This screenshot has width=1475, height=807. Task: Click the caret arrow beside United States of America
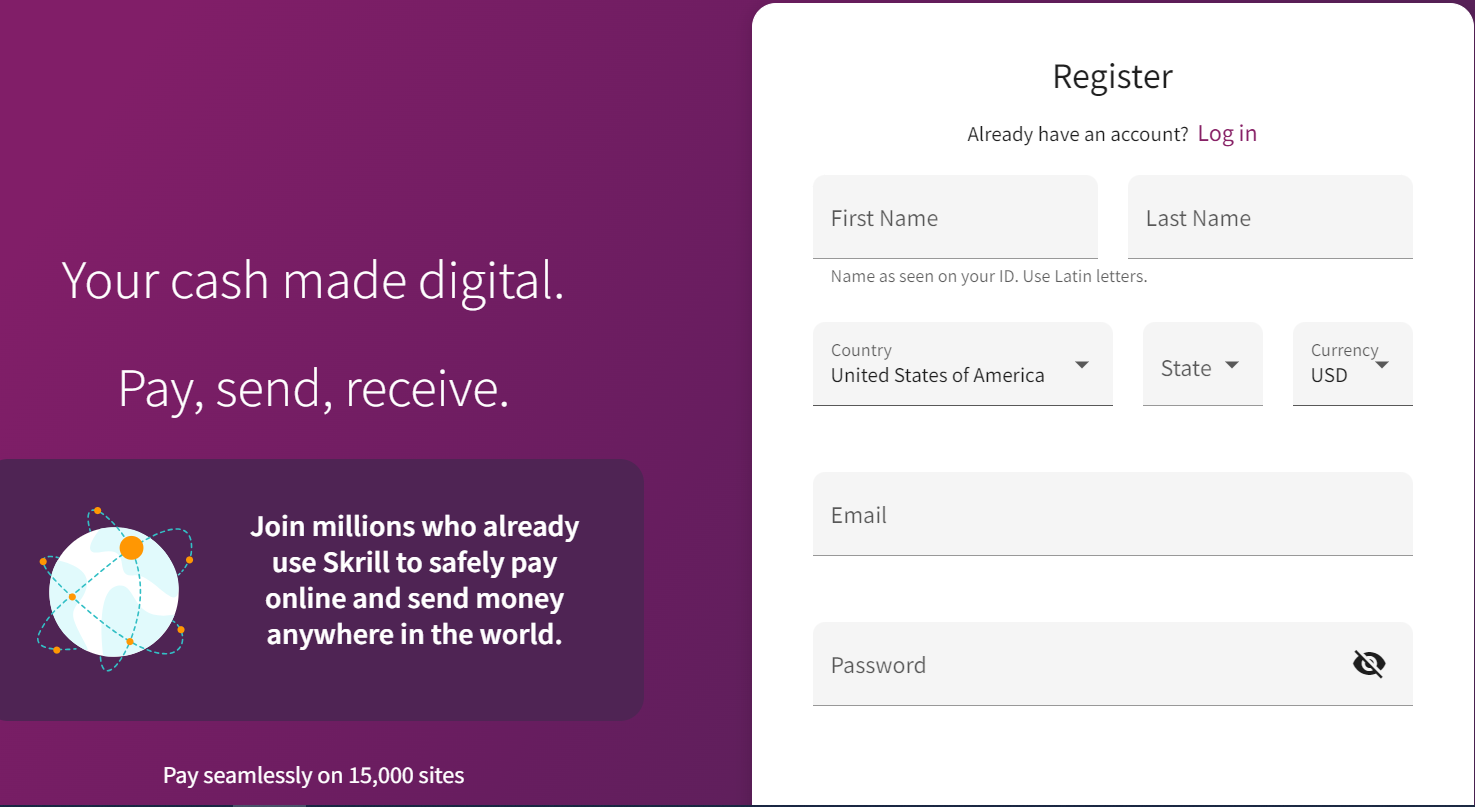coord(1082,365)
